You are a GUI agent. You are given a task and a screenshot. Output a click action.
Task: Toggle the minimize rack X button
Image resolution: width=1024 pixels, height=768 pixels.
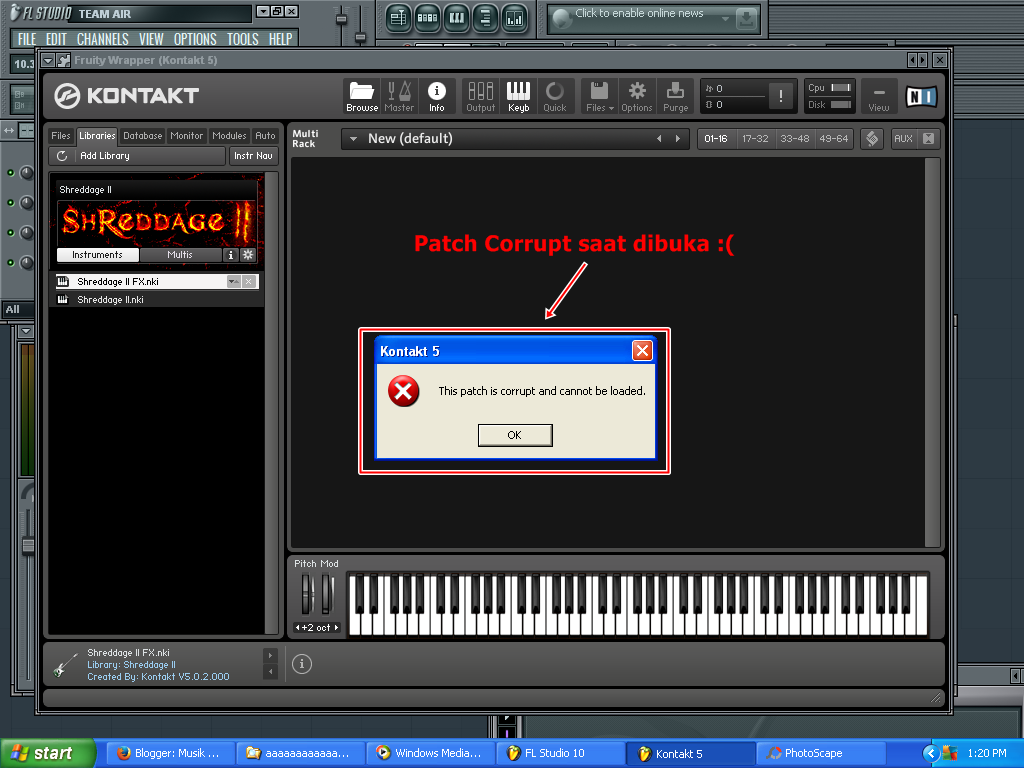pyautogui.click(x=928, y=138)
